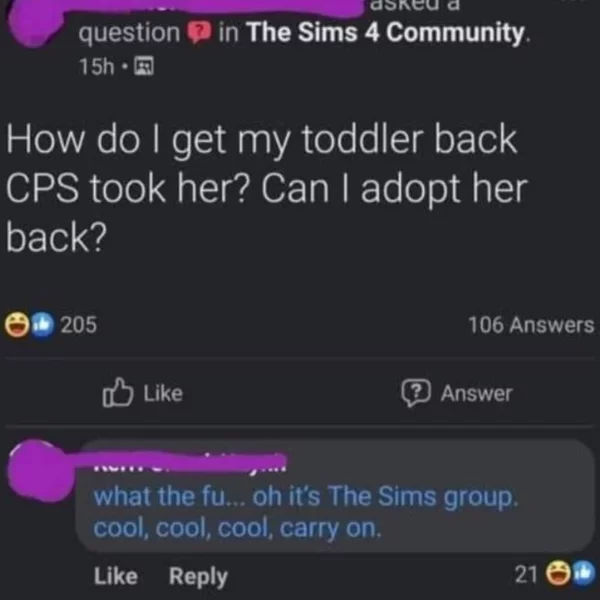600x600 pixels.
Task: Open the post author's profile avatar
Action: coord(34,23)
